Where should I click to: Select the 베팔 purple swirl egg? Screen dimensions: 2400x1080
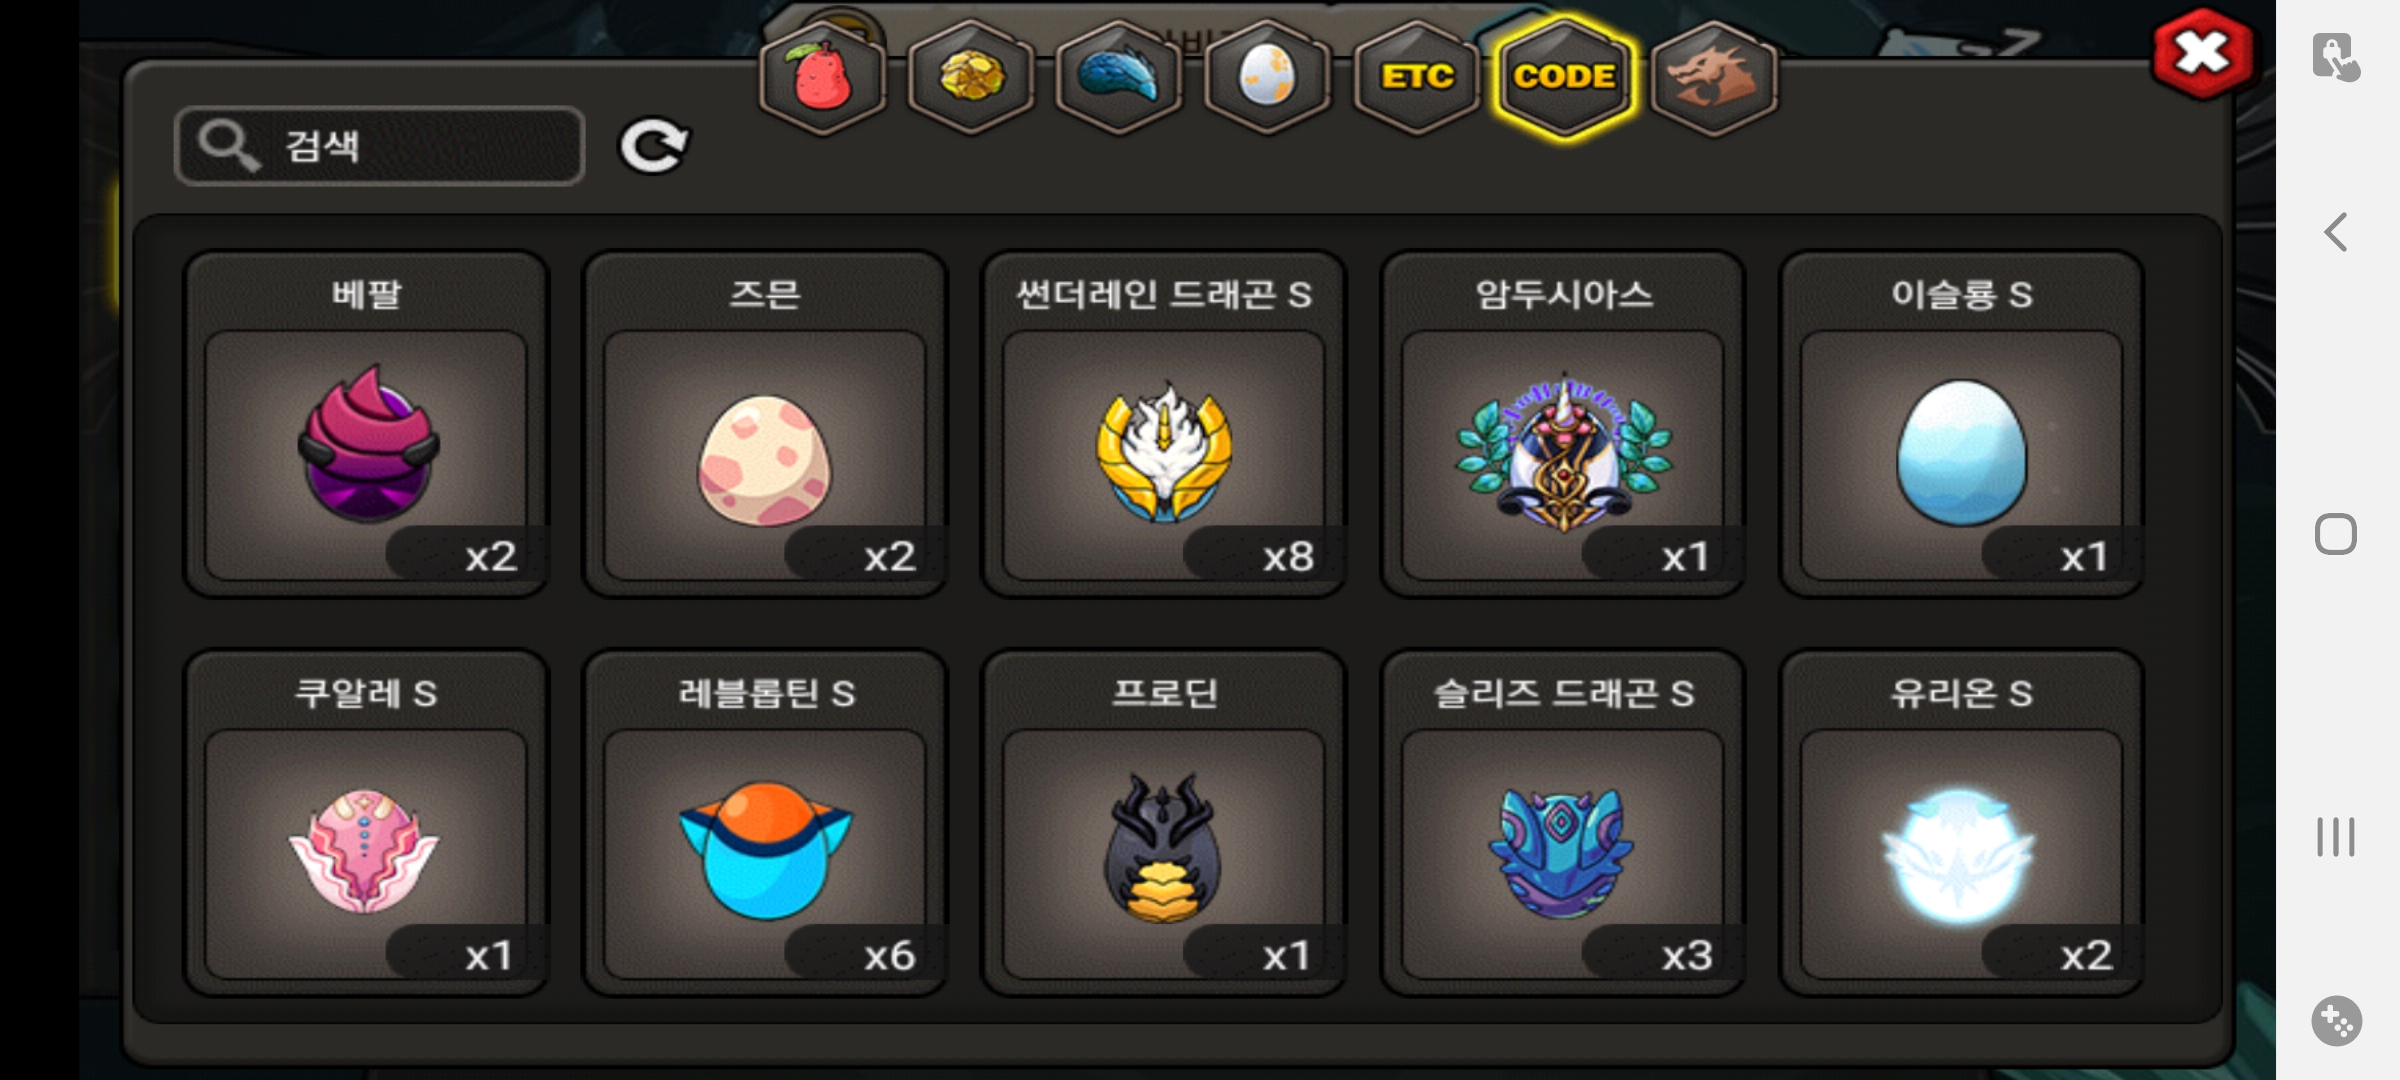coord(366,424)
